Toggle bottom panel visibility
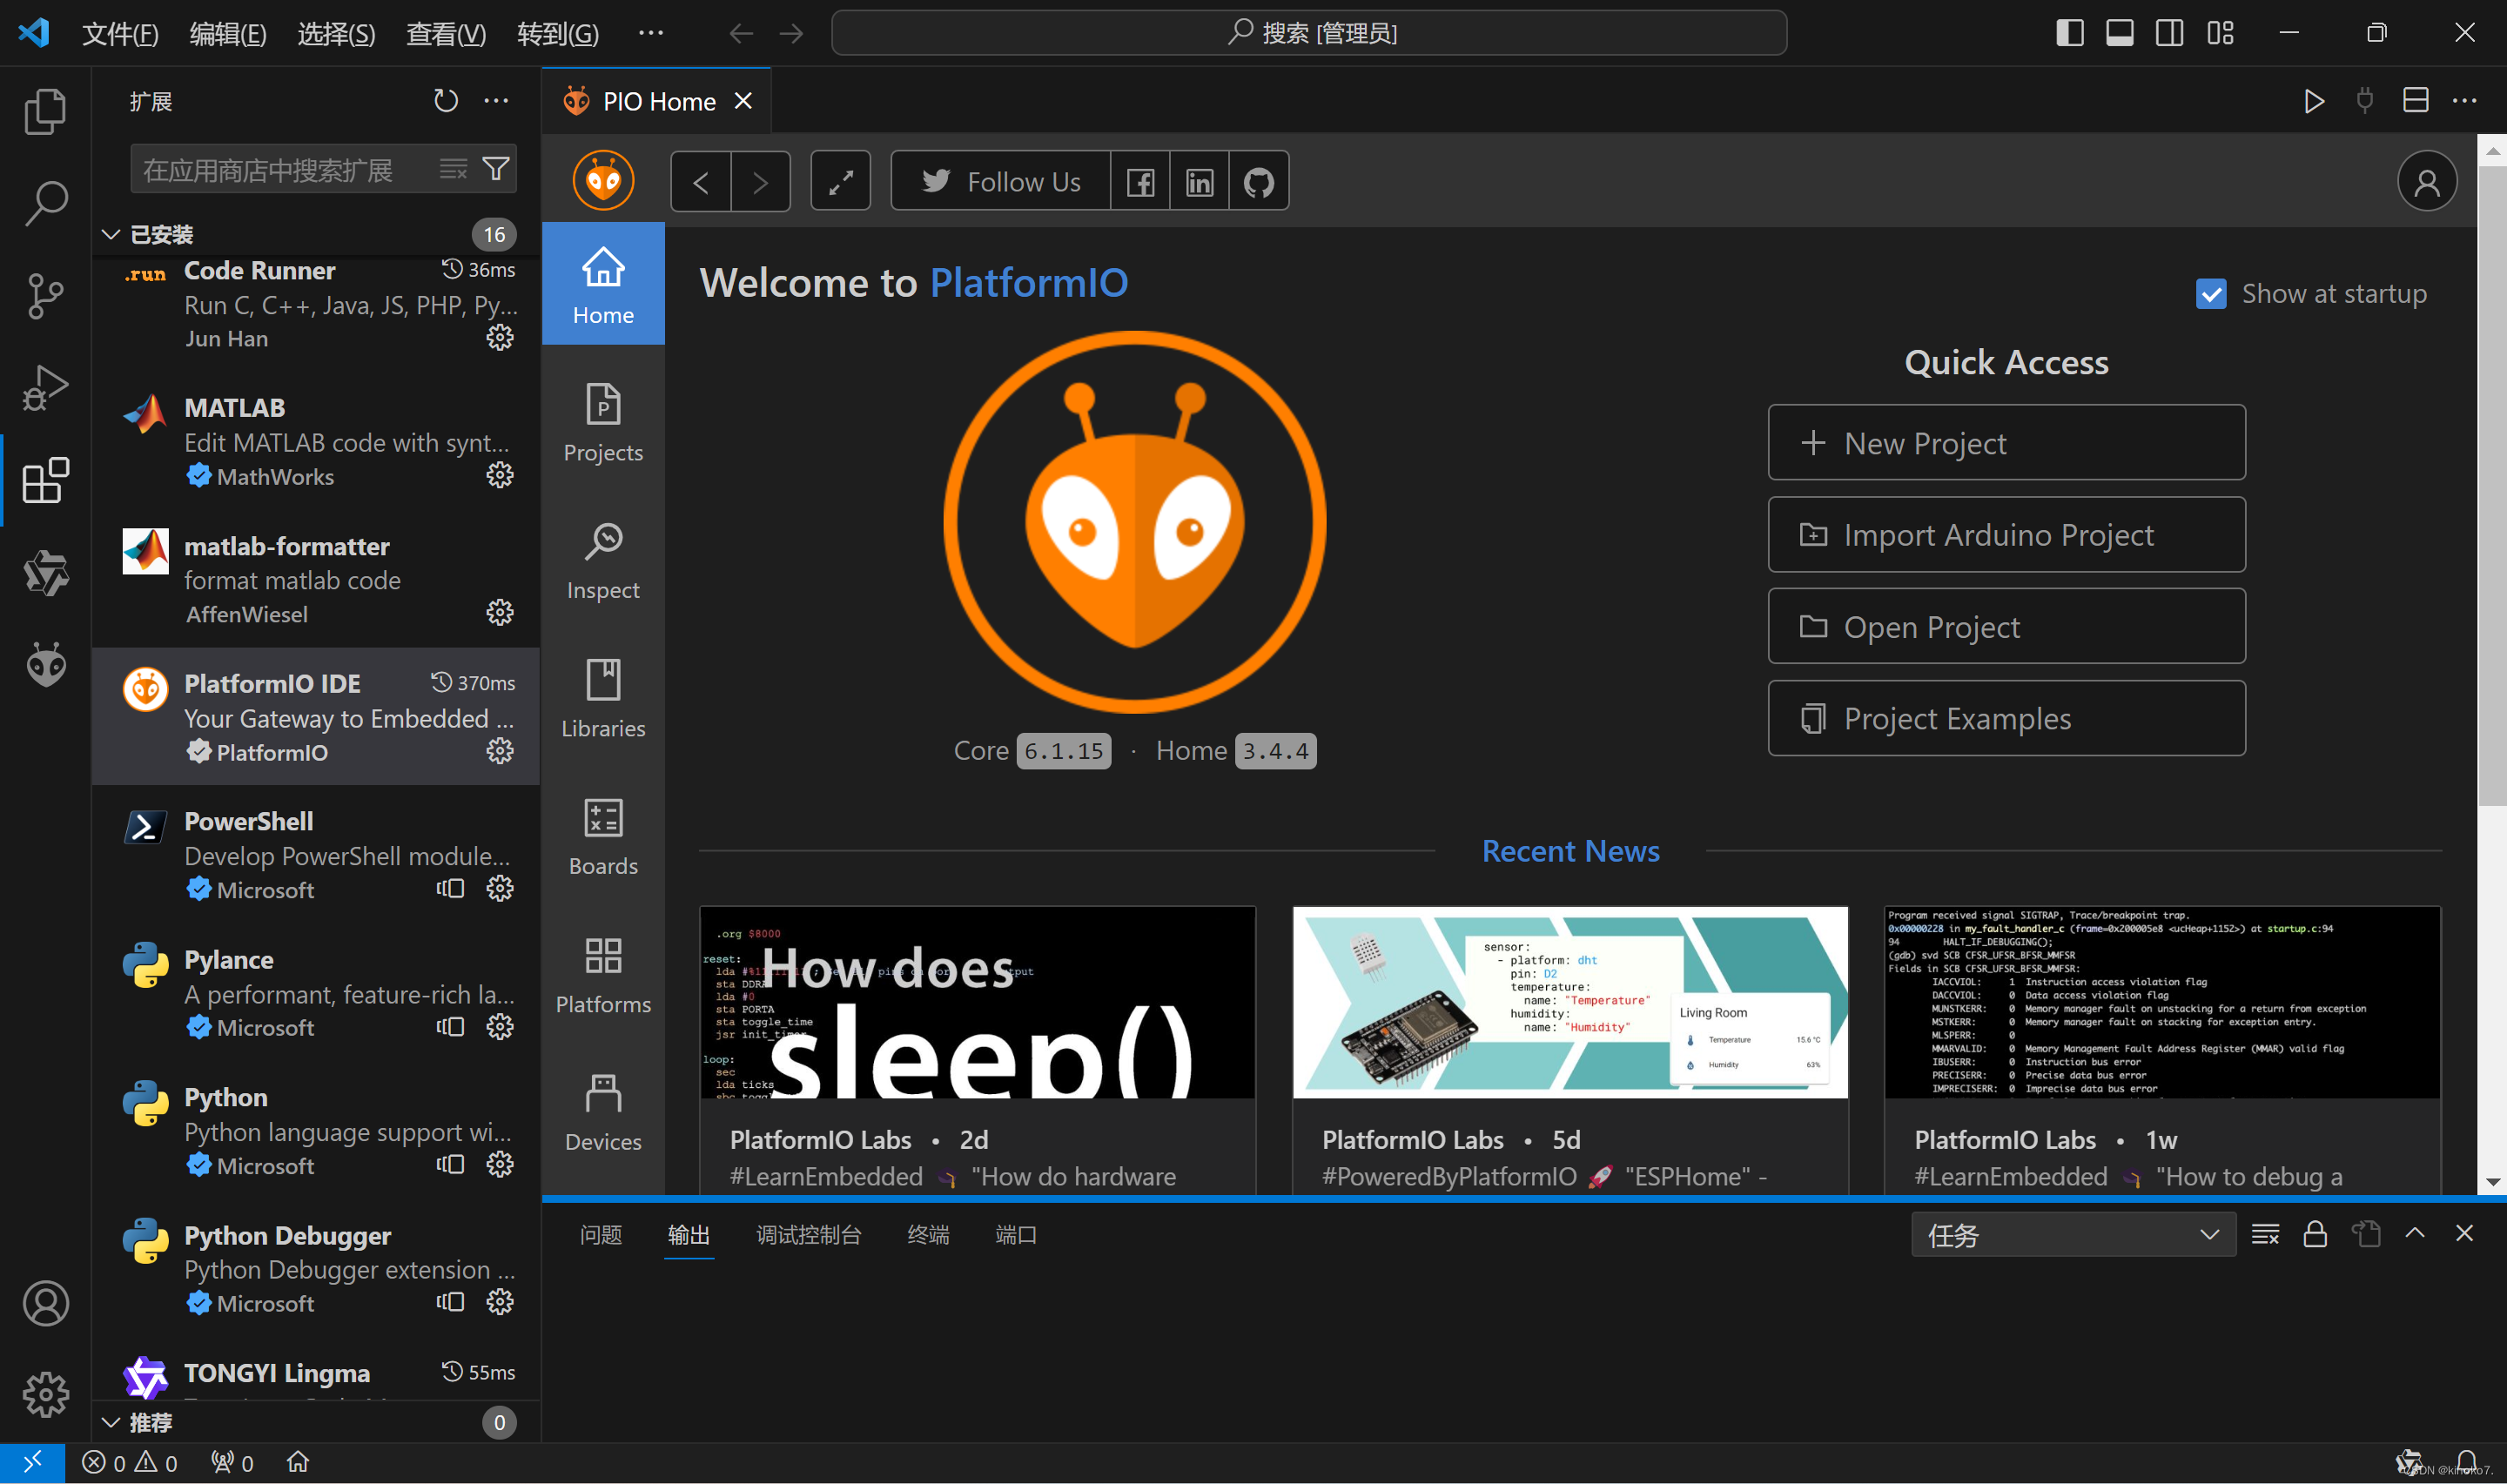2507x1484 pixels. tap(2119, 33)
